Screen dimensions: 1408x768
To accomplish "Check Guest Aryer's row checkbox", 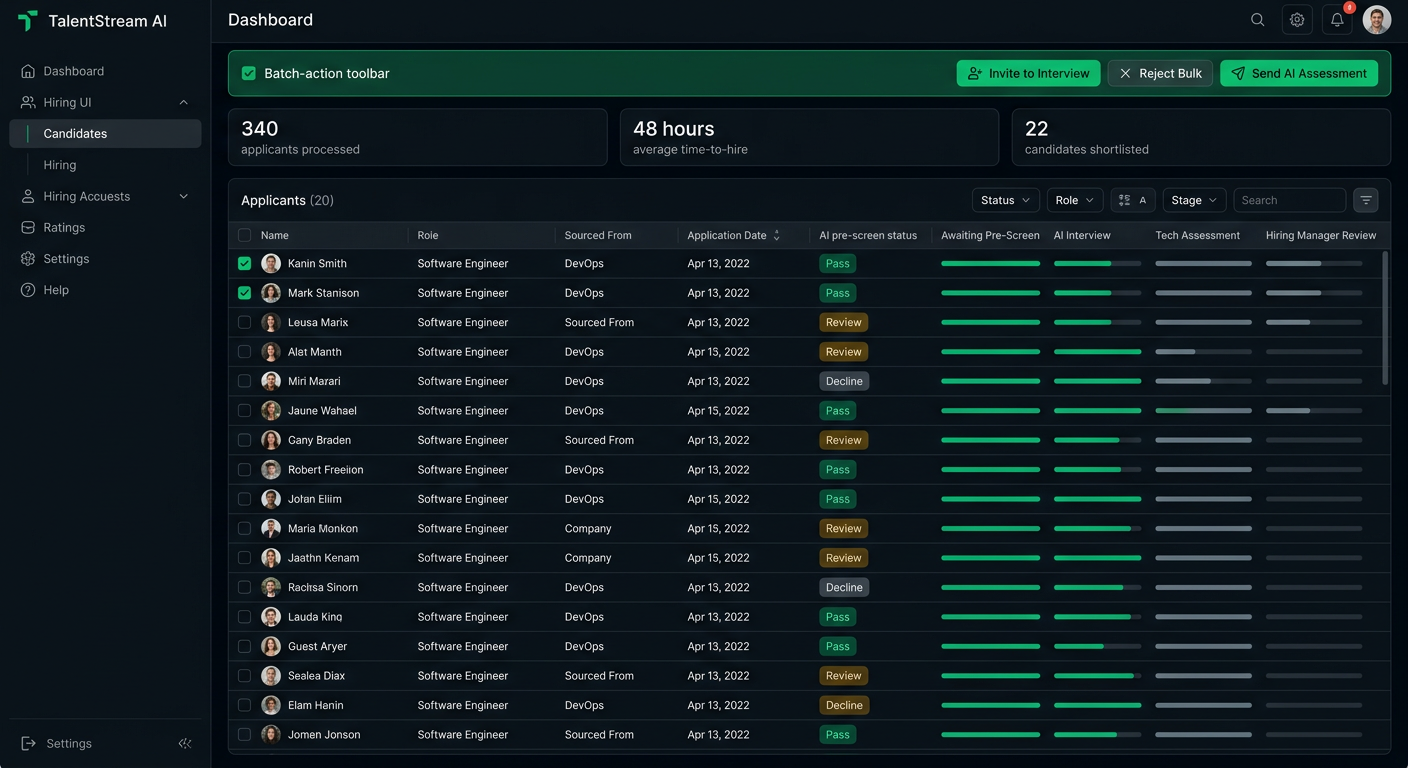I will [245, 646].
